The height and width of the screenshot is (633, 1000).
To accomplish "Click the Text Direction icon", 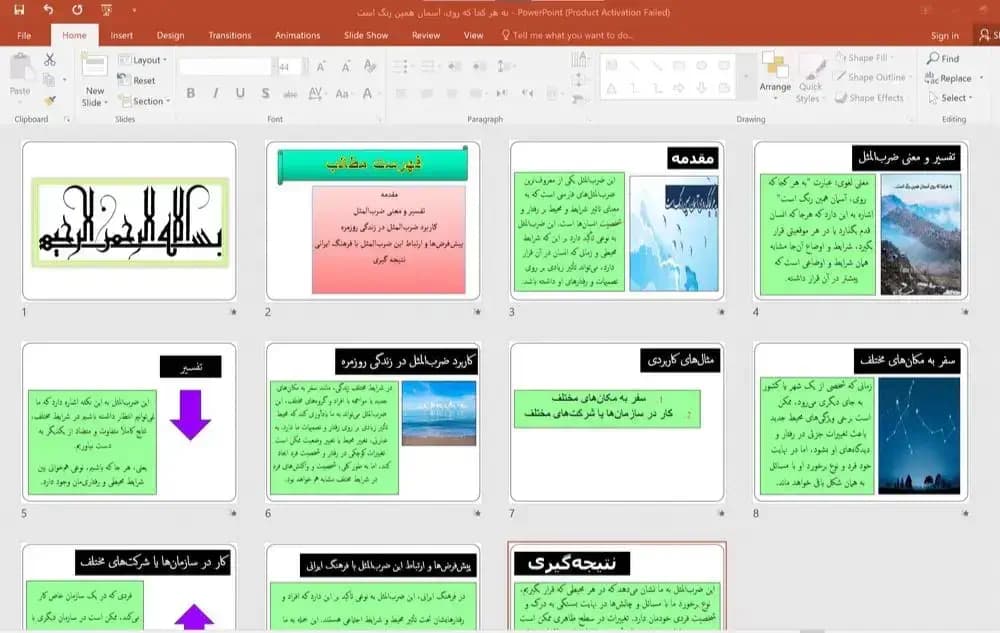I will [579, 60].
